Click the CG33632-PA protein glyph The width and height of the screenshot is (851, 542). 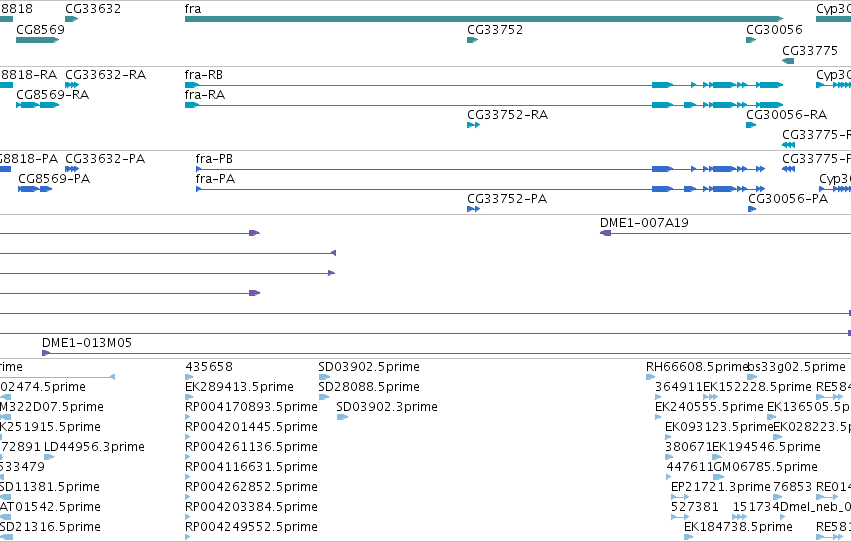pyautogui.click(x=72, y=169)
